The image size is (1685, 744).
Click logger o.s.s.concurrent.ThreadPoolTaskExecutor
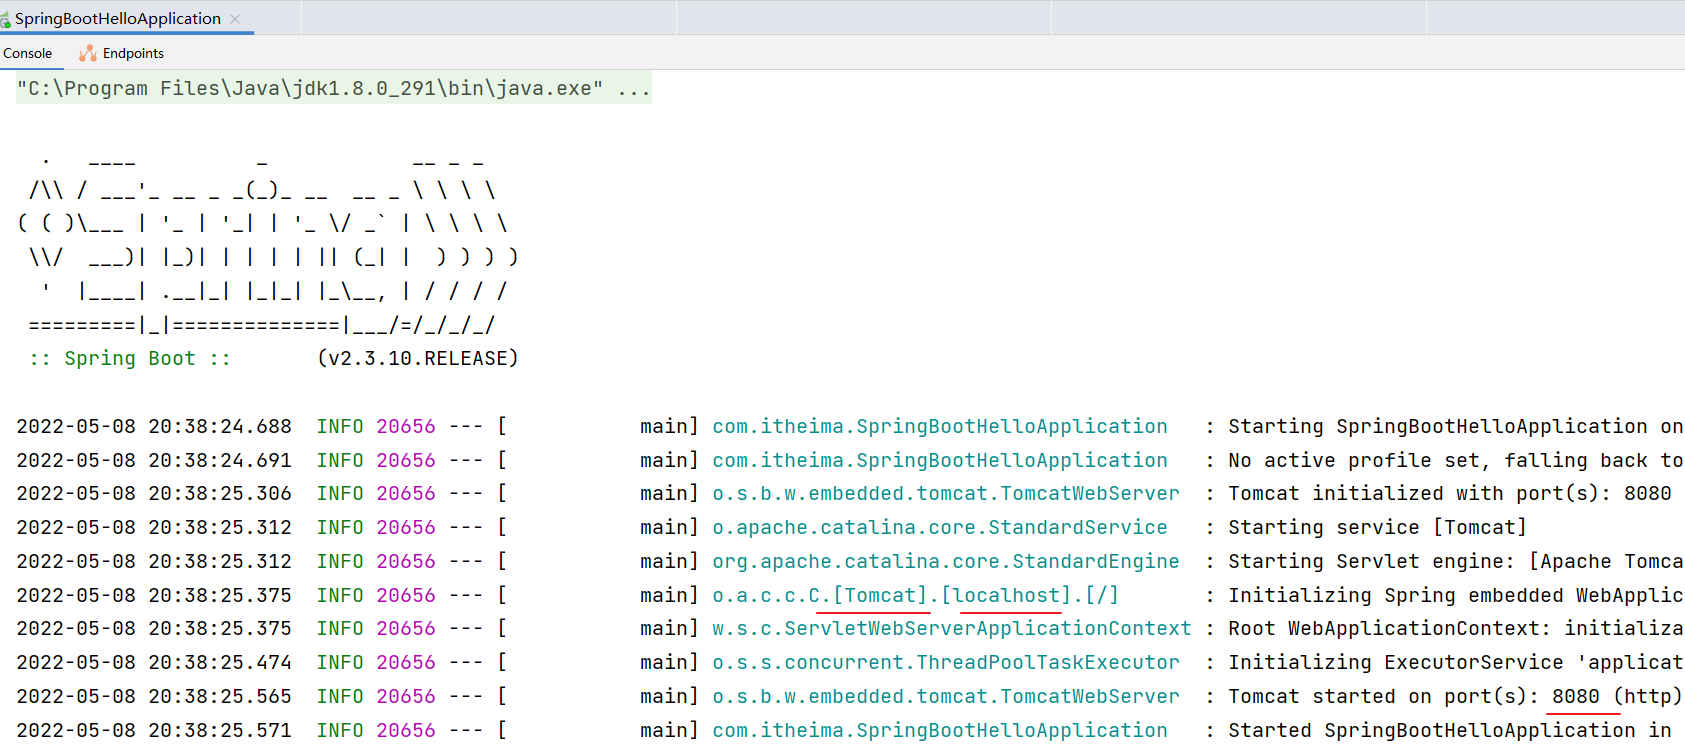(x=946, y=662)
